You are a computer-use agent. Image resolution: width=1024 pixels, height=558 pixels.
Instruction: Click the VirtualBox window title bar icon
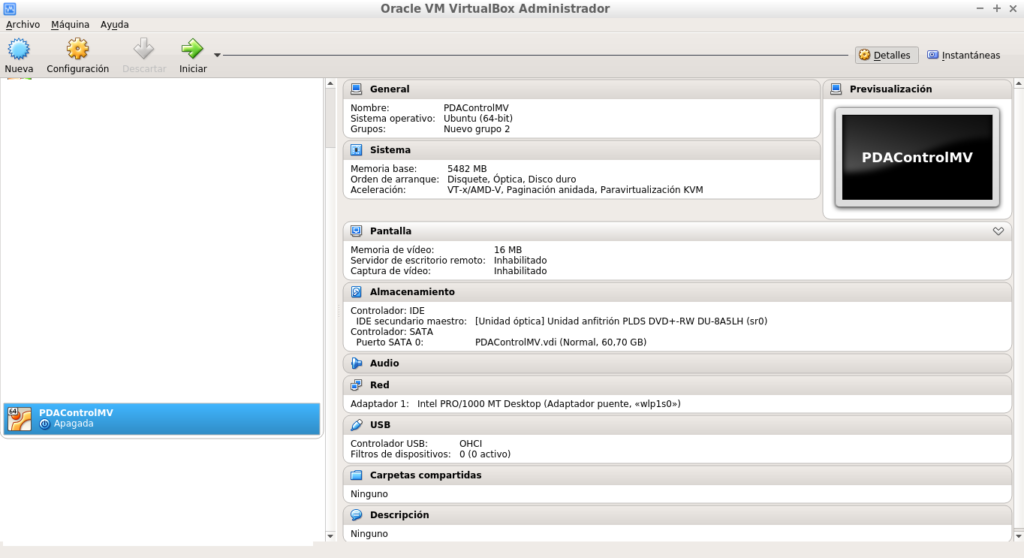pos(10,8)
